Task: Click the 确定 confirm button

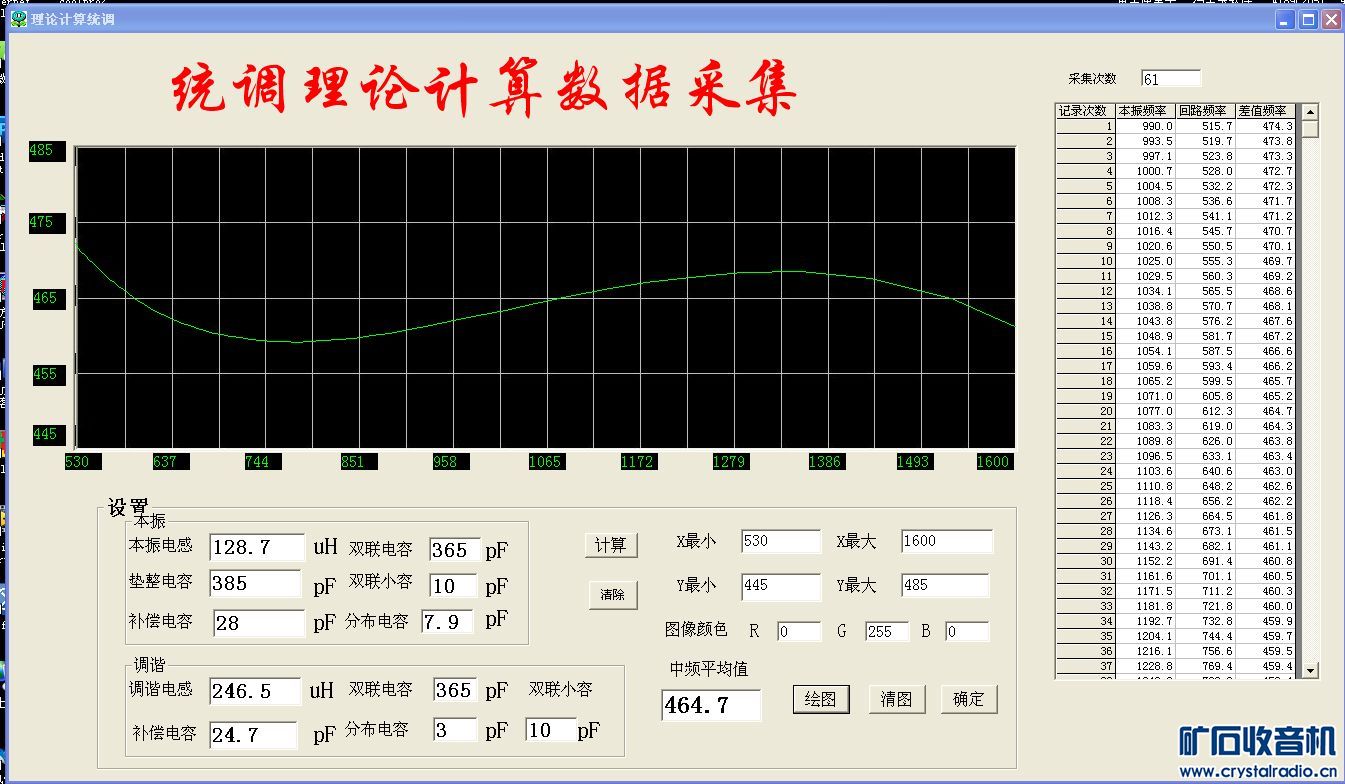Action: [x=968, y=699]
